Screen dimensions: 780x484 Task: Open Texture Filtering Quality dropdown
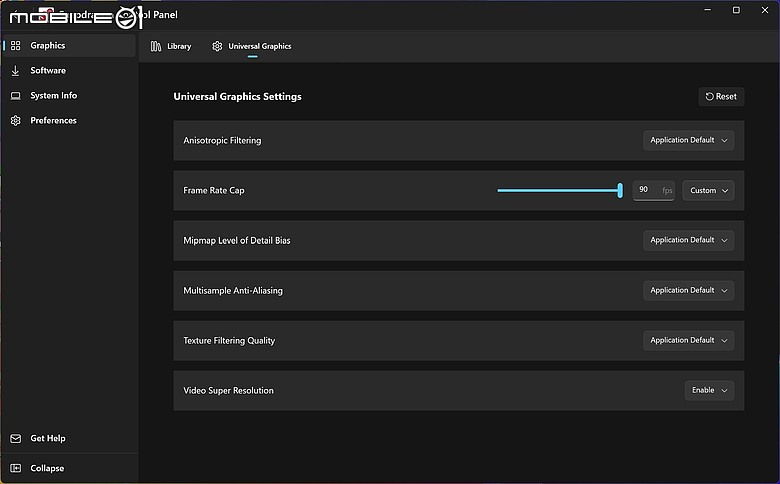[688, 340]
